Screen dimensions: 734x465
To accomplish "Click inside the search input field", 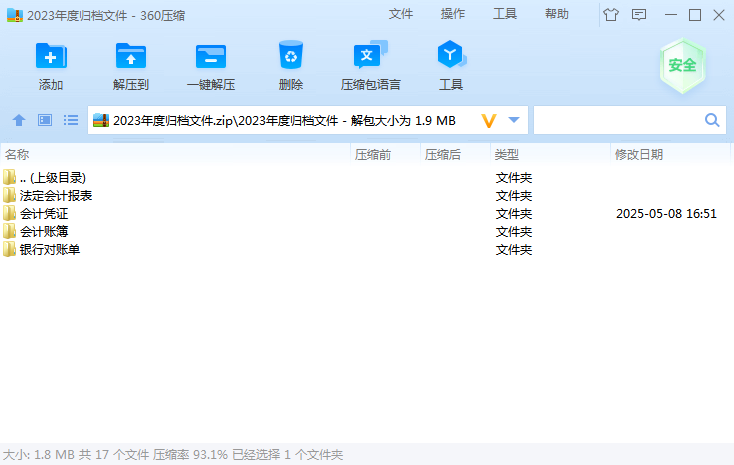I will coord(617,120).
